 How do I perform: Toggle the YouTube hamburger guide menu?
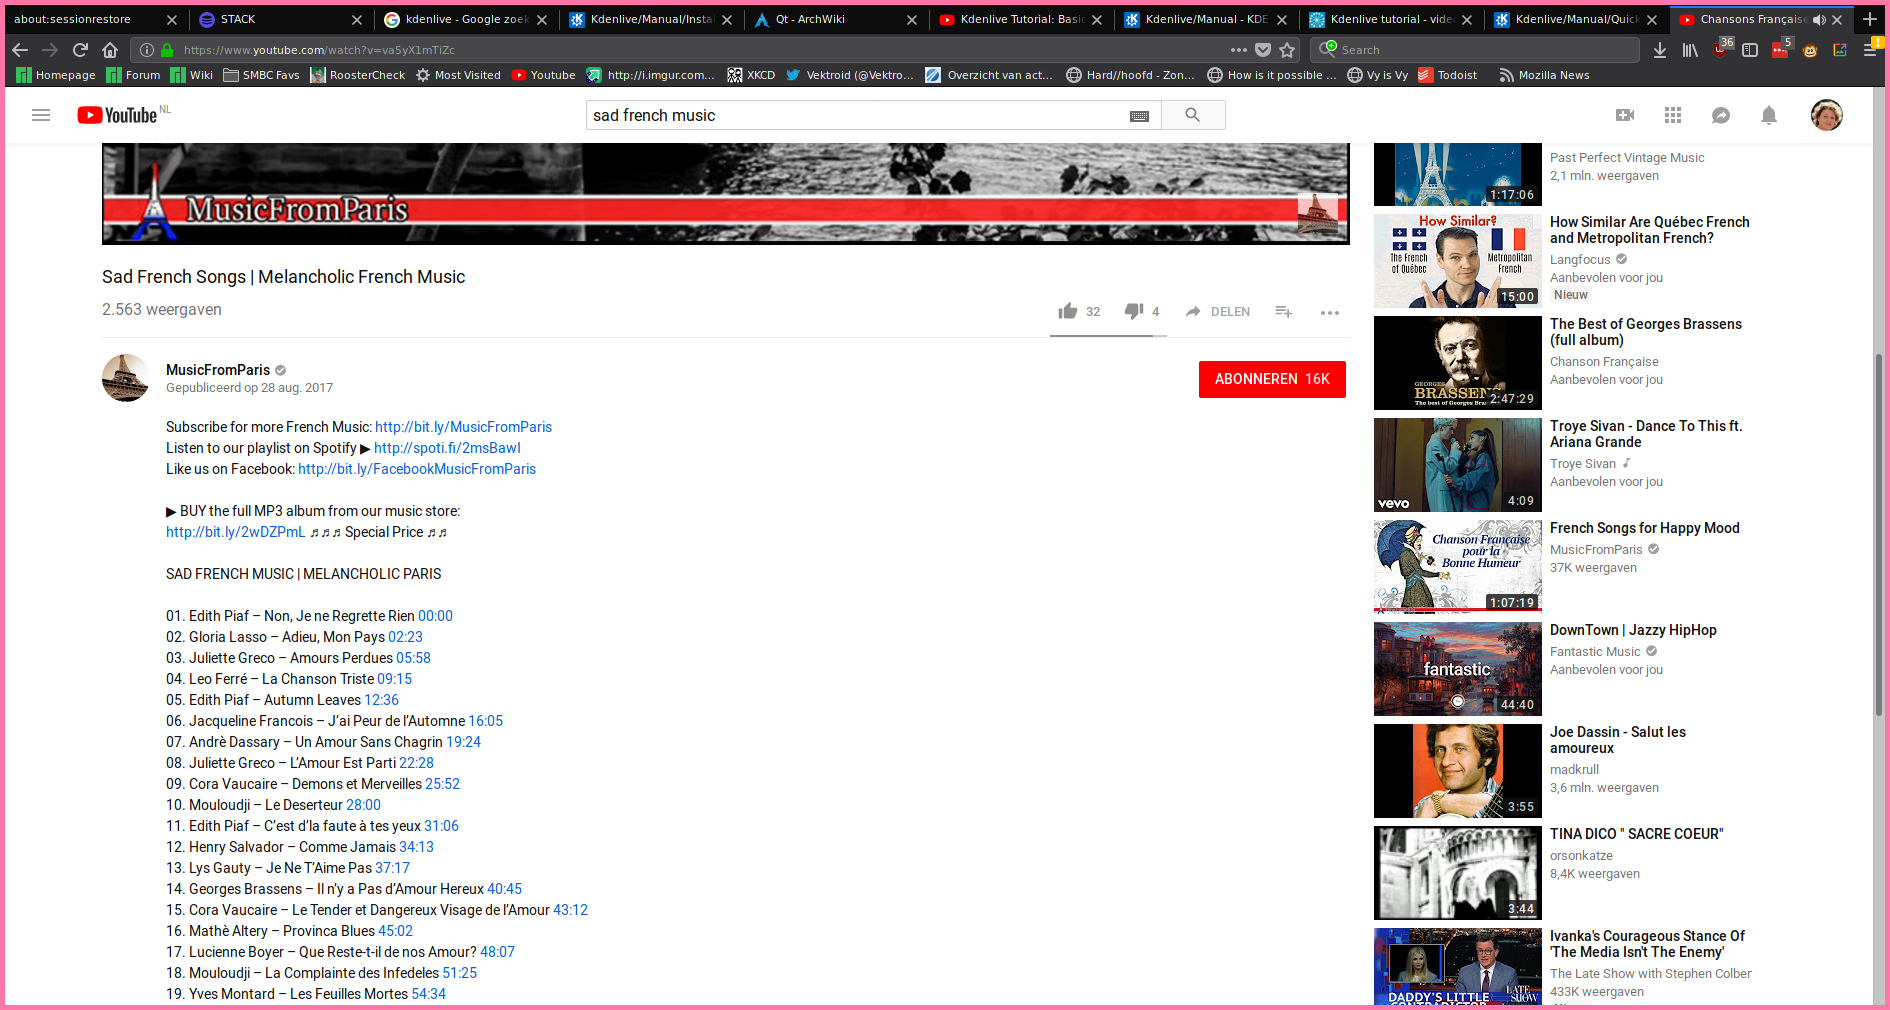point(41,116)
